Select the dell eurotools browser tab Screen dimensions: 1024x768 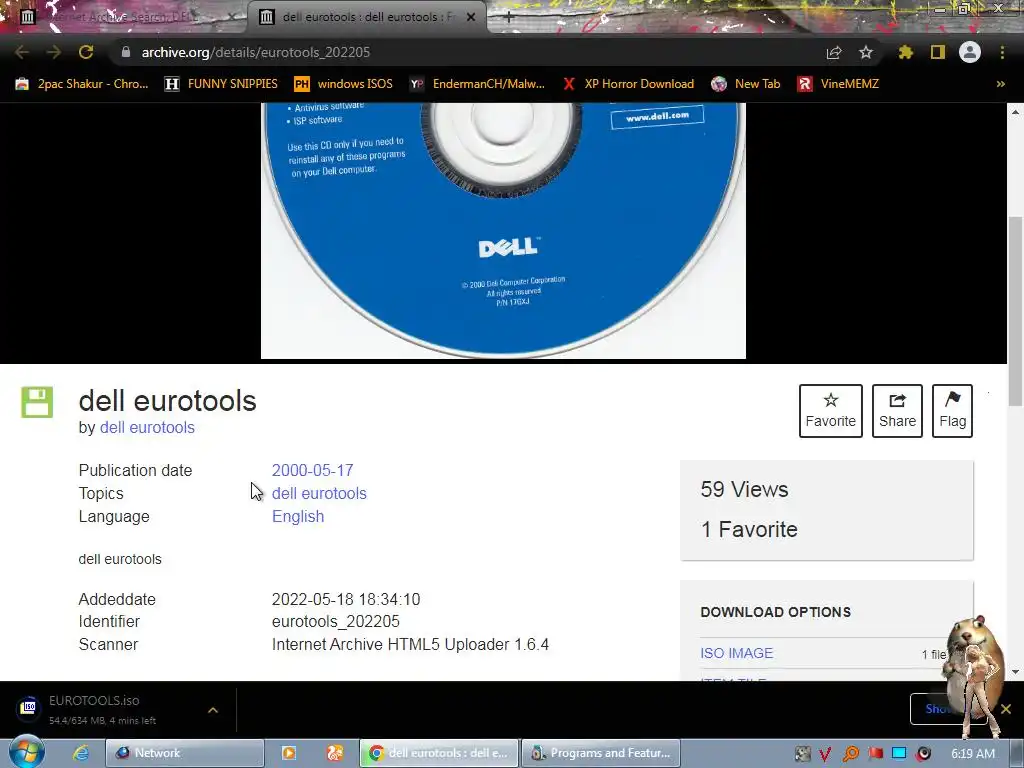[366, 17]
